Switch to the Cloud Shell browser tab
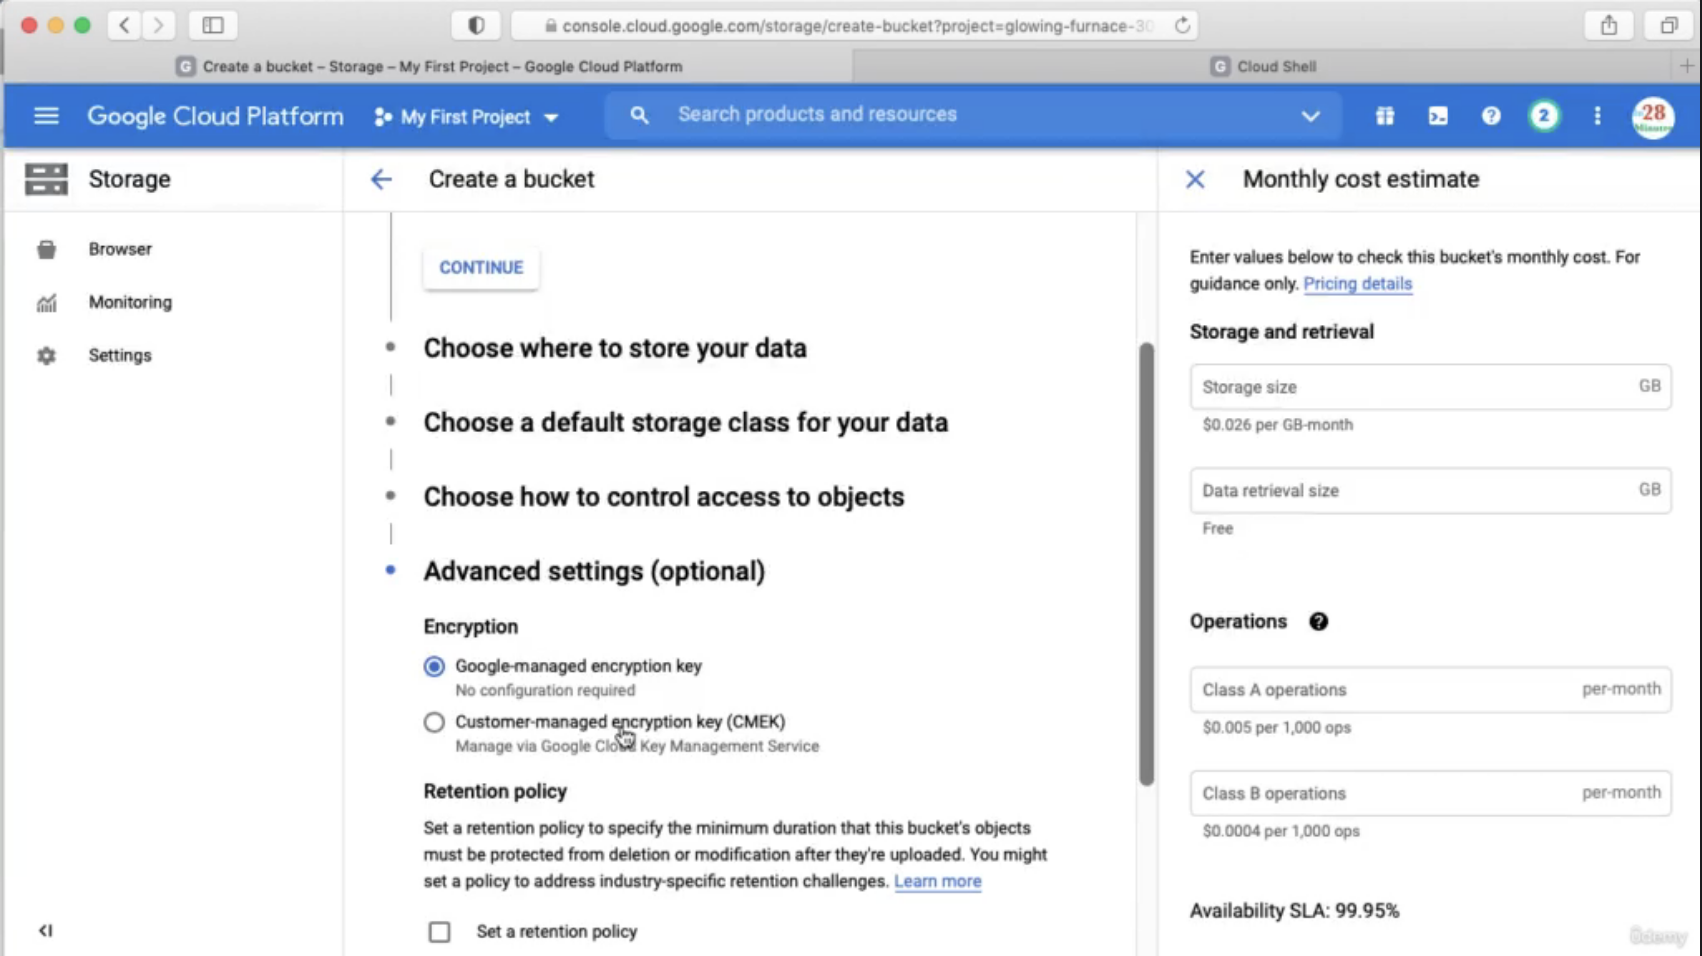Viewport: 1702px width, 956px height. (x=1265, y=66)
